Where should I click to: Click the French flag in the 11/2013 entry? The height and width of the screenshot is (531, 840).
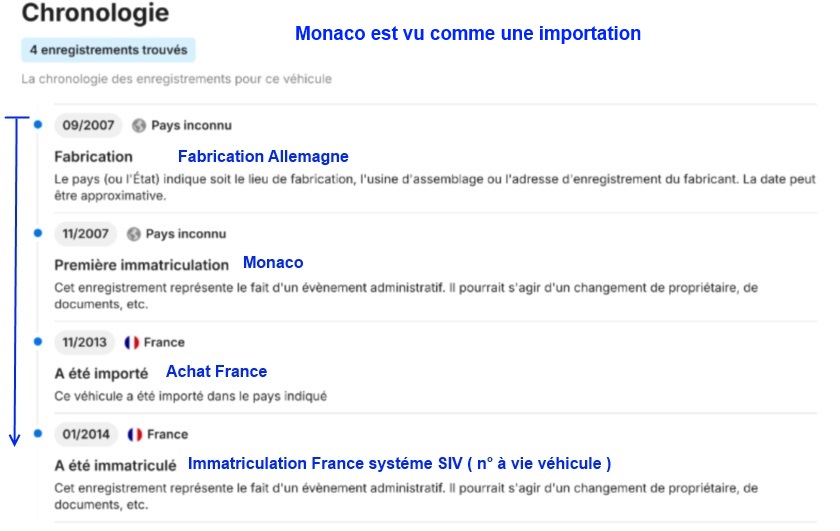point(131,342)
